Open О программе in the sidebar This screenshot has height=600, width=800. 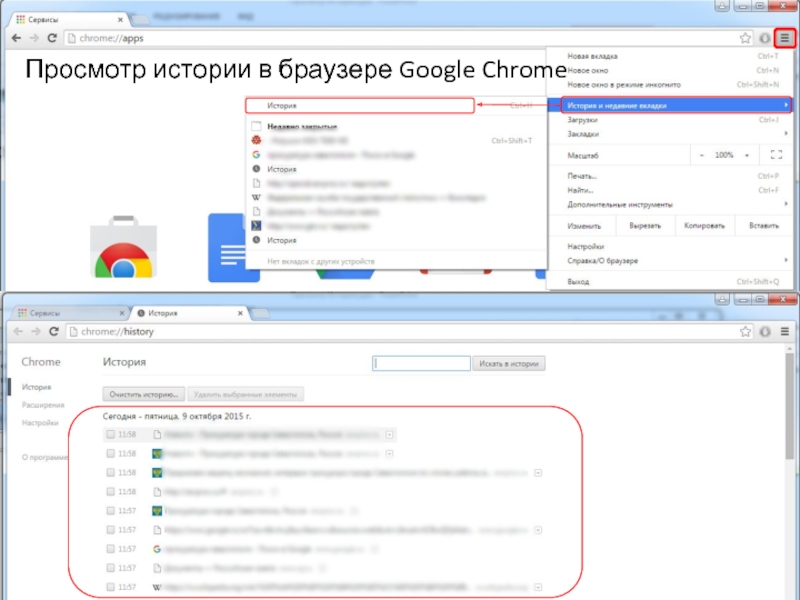44,457
